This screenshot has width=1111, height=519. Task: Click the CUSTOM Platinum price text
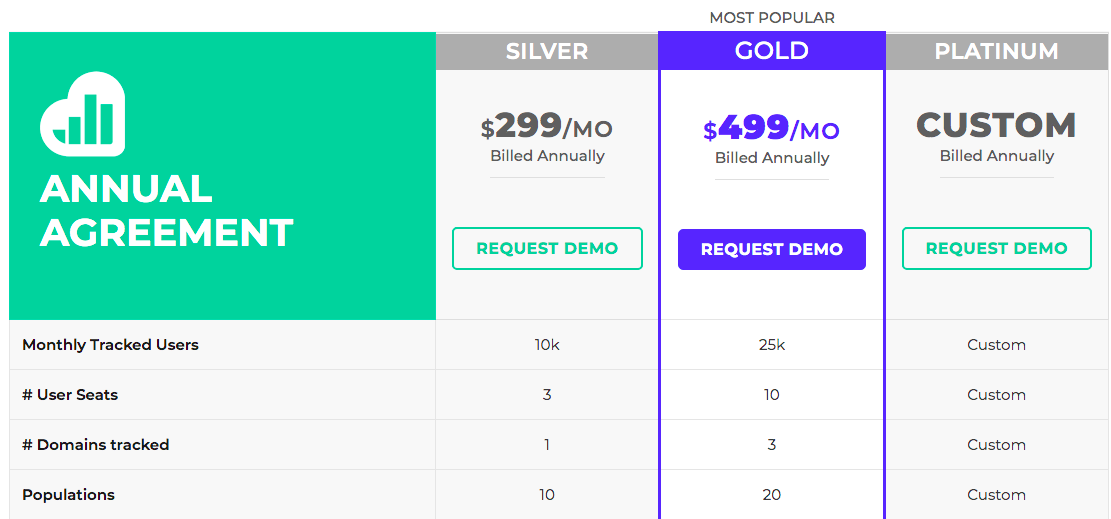[x=996, y=126]
